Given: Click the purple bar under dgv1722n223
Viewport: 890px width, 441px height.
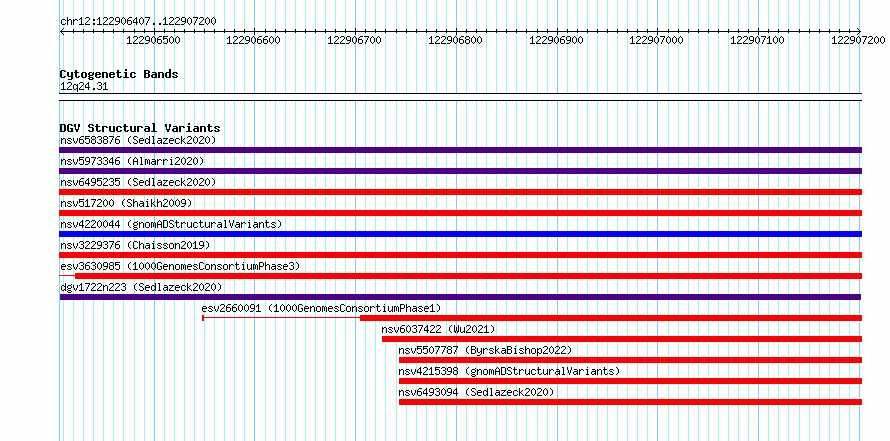Looking at the screenshot, I should coord(460,297).
